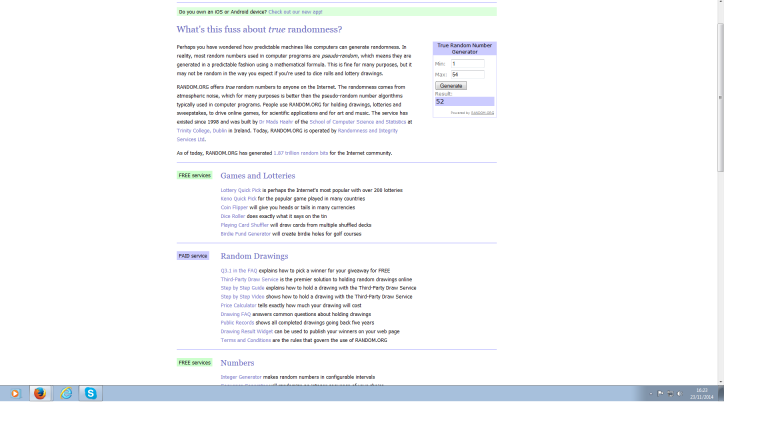Open the Birdie Fund Generator link
This screenshot has height=432, width=768.
click(x=245, y=234)
